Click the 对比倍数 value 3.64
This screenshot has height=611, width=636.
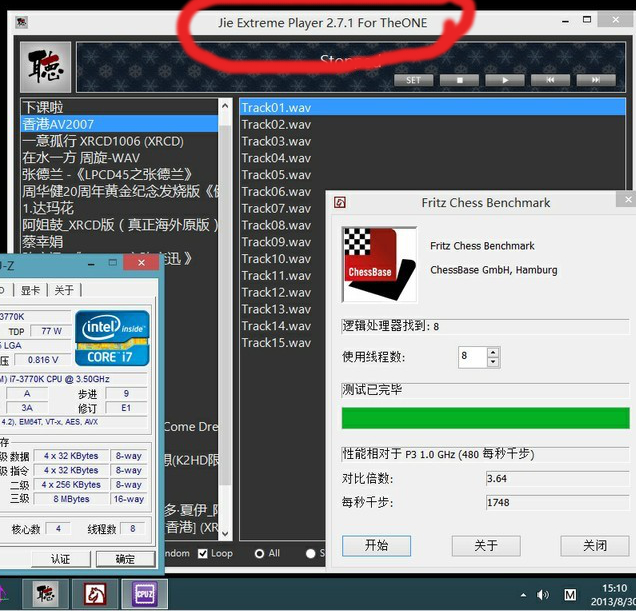coord(557,478)
